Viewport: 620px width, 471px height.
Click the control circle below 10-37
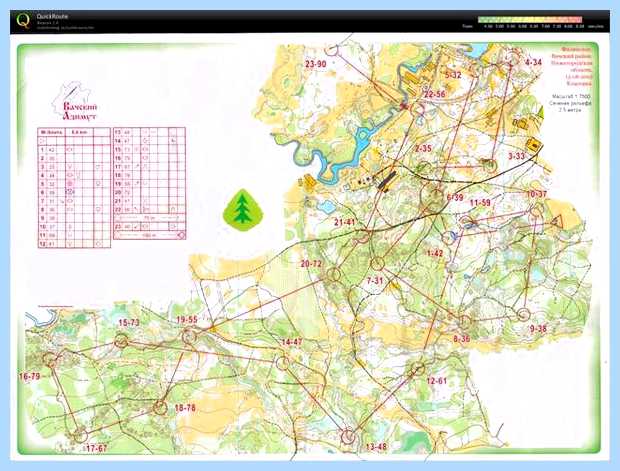click(536, 210)
